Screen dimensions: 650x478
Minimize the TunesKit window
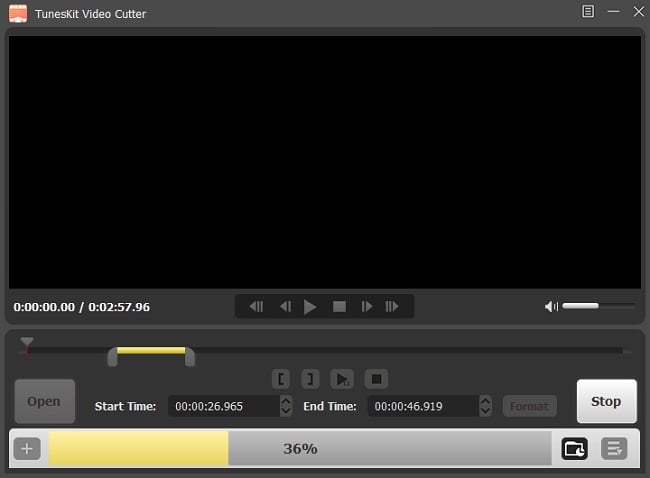point(614,12)
